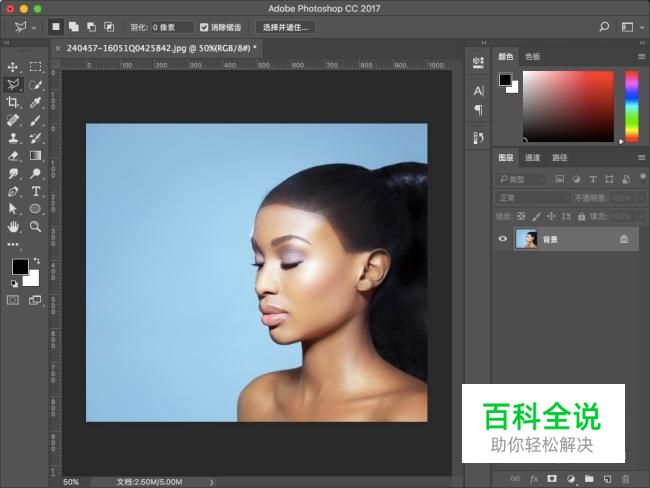This screenshot has height=488, width=650.
Task: Select the Healing Brush tool
Action: coord(13,120)
